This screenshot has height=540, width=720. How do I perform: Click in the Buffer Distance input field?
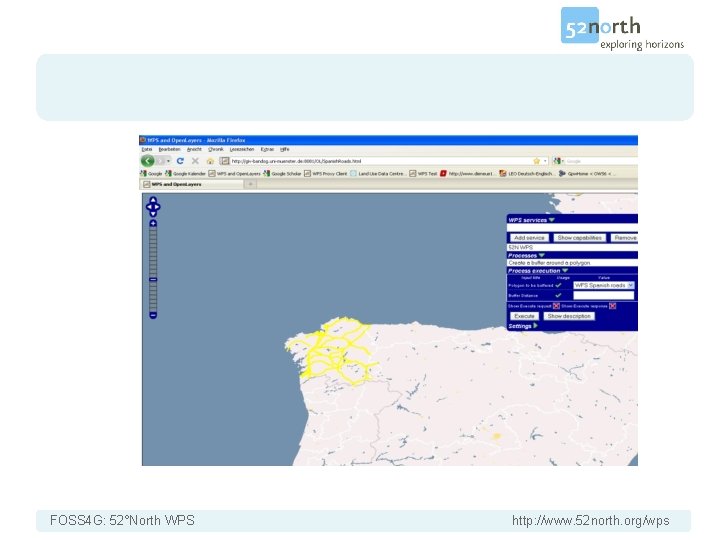pyautogui.click(x=604, y=295)
